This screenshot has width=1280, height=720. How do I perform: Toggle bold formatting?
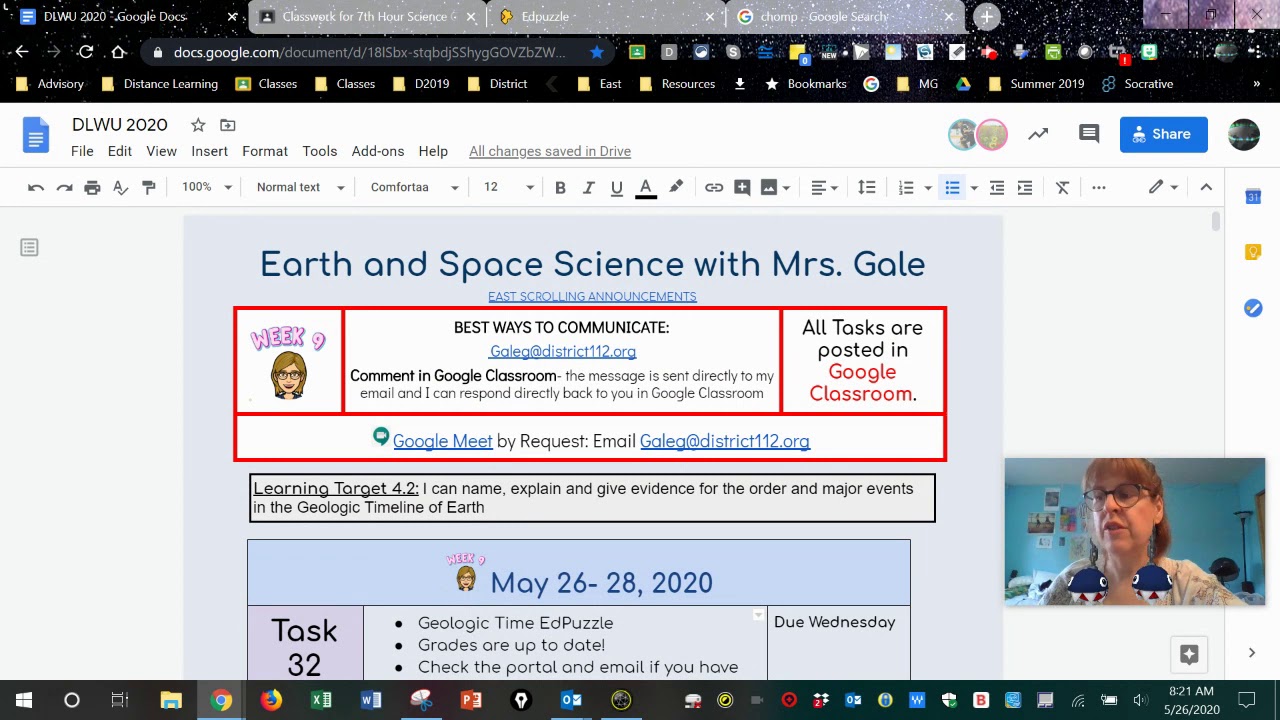pyautogui.click(x=560, y=187)
